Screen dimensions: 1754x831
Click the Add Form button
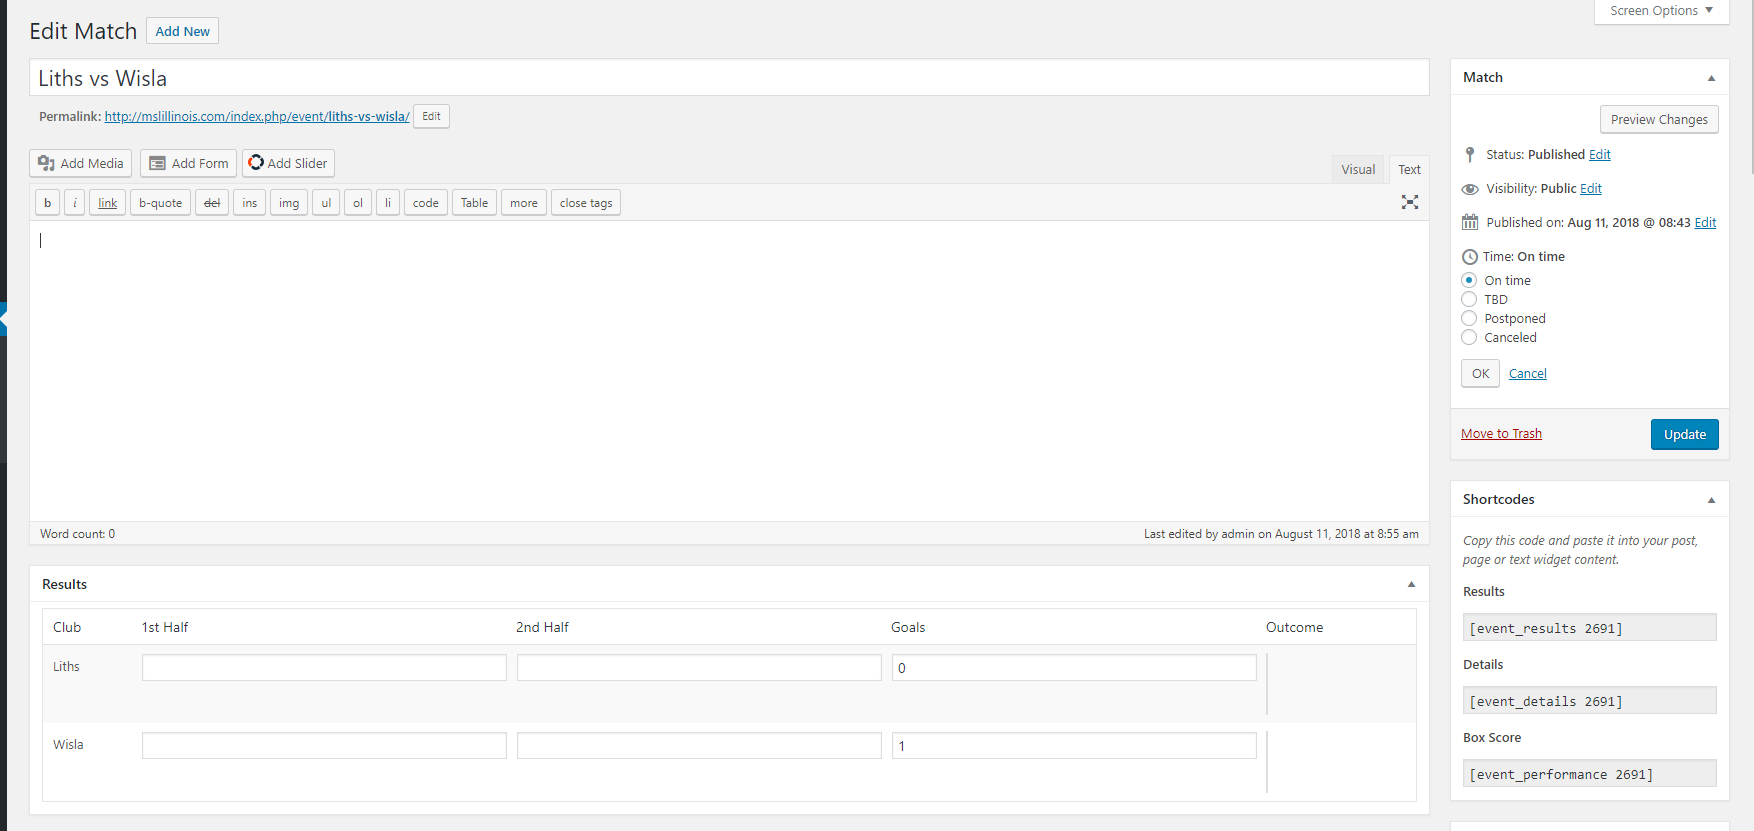pos(188,163)
